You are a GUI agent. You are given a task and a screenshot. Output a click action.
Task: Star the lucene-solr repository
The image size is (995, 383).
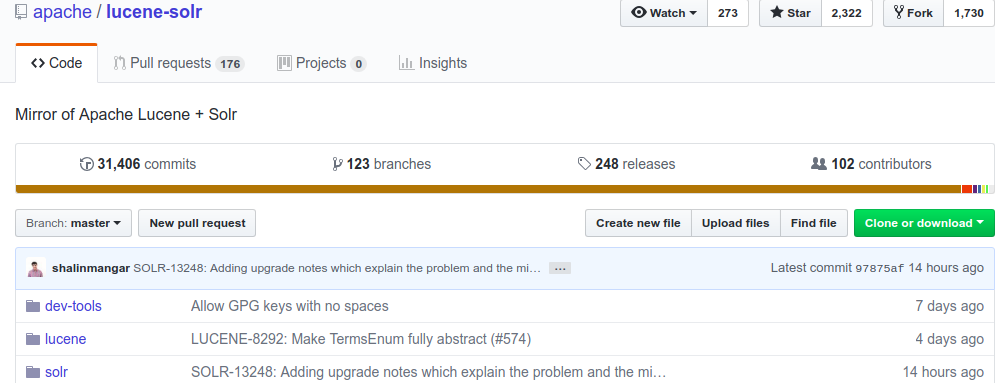click(791, 13)
